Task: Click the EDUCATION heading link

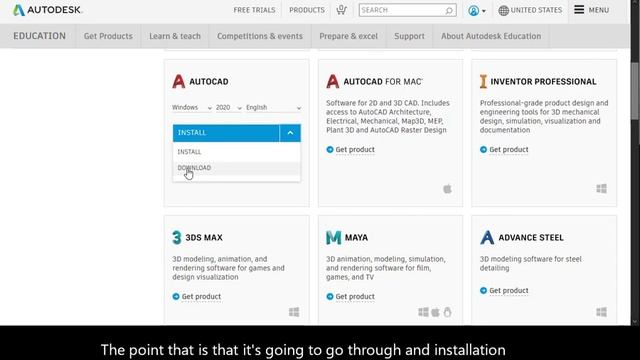Action: click(x=40, y=36)
